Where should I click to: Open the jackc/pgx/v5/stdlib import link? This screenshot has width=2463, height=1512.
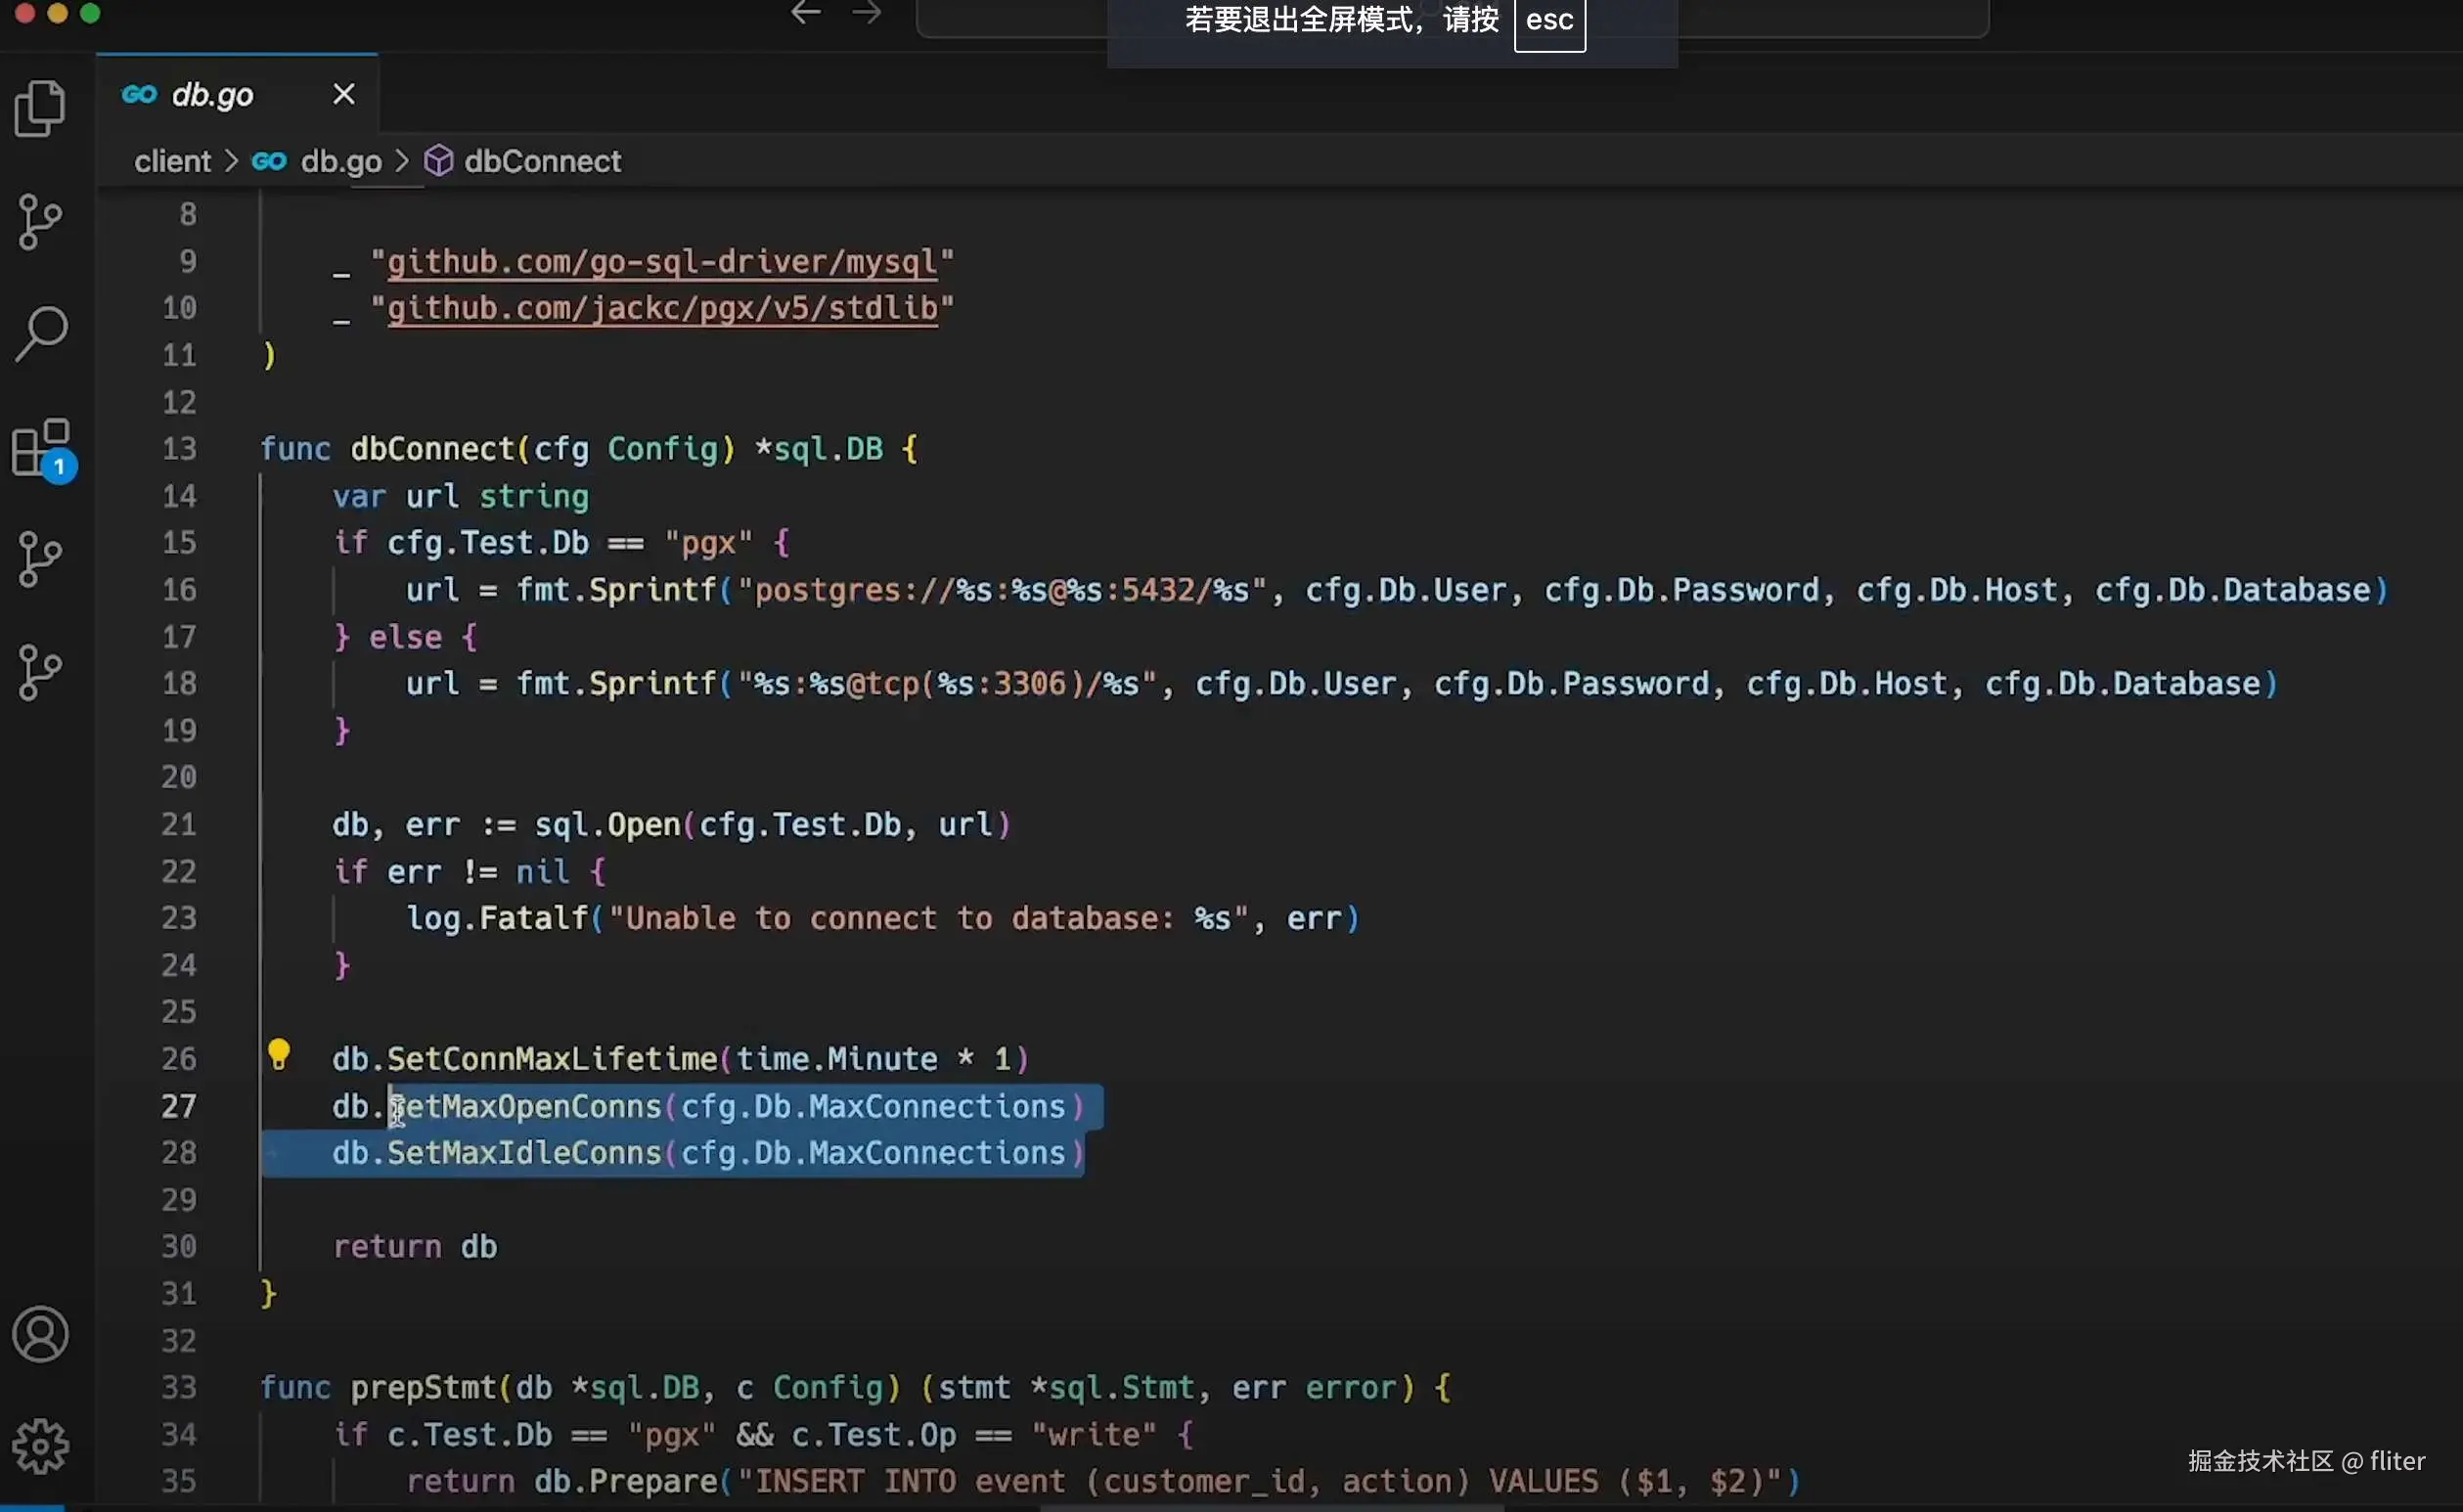tap(662, 308)
